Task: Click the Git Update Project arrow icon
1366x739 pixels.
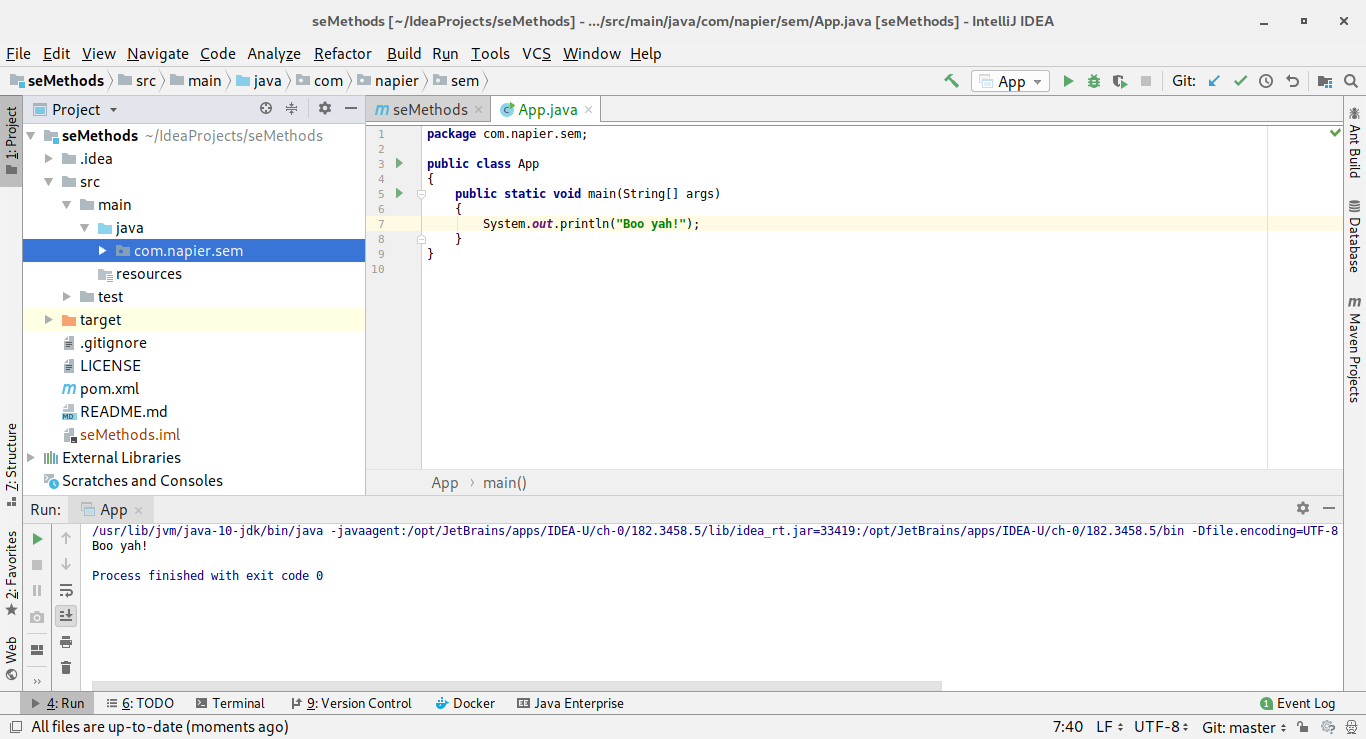Action: point(1214,81)
